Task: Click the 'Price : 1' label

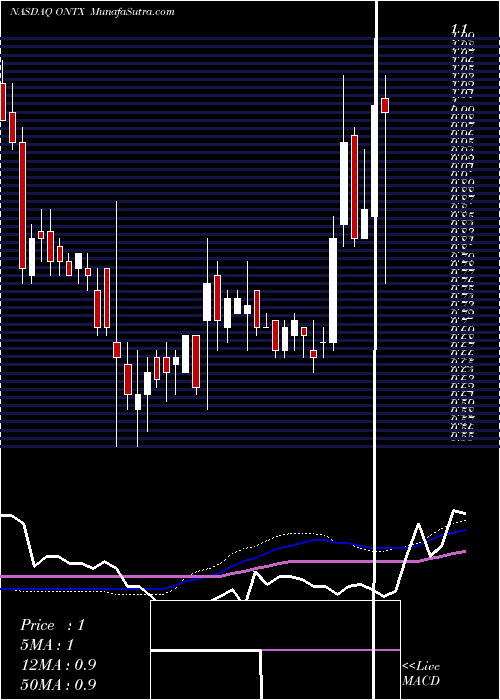Action: (x=52, y=625)
